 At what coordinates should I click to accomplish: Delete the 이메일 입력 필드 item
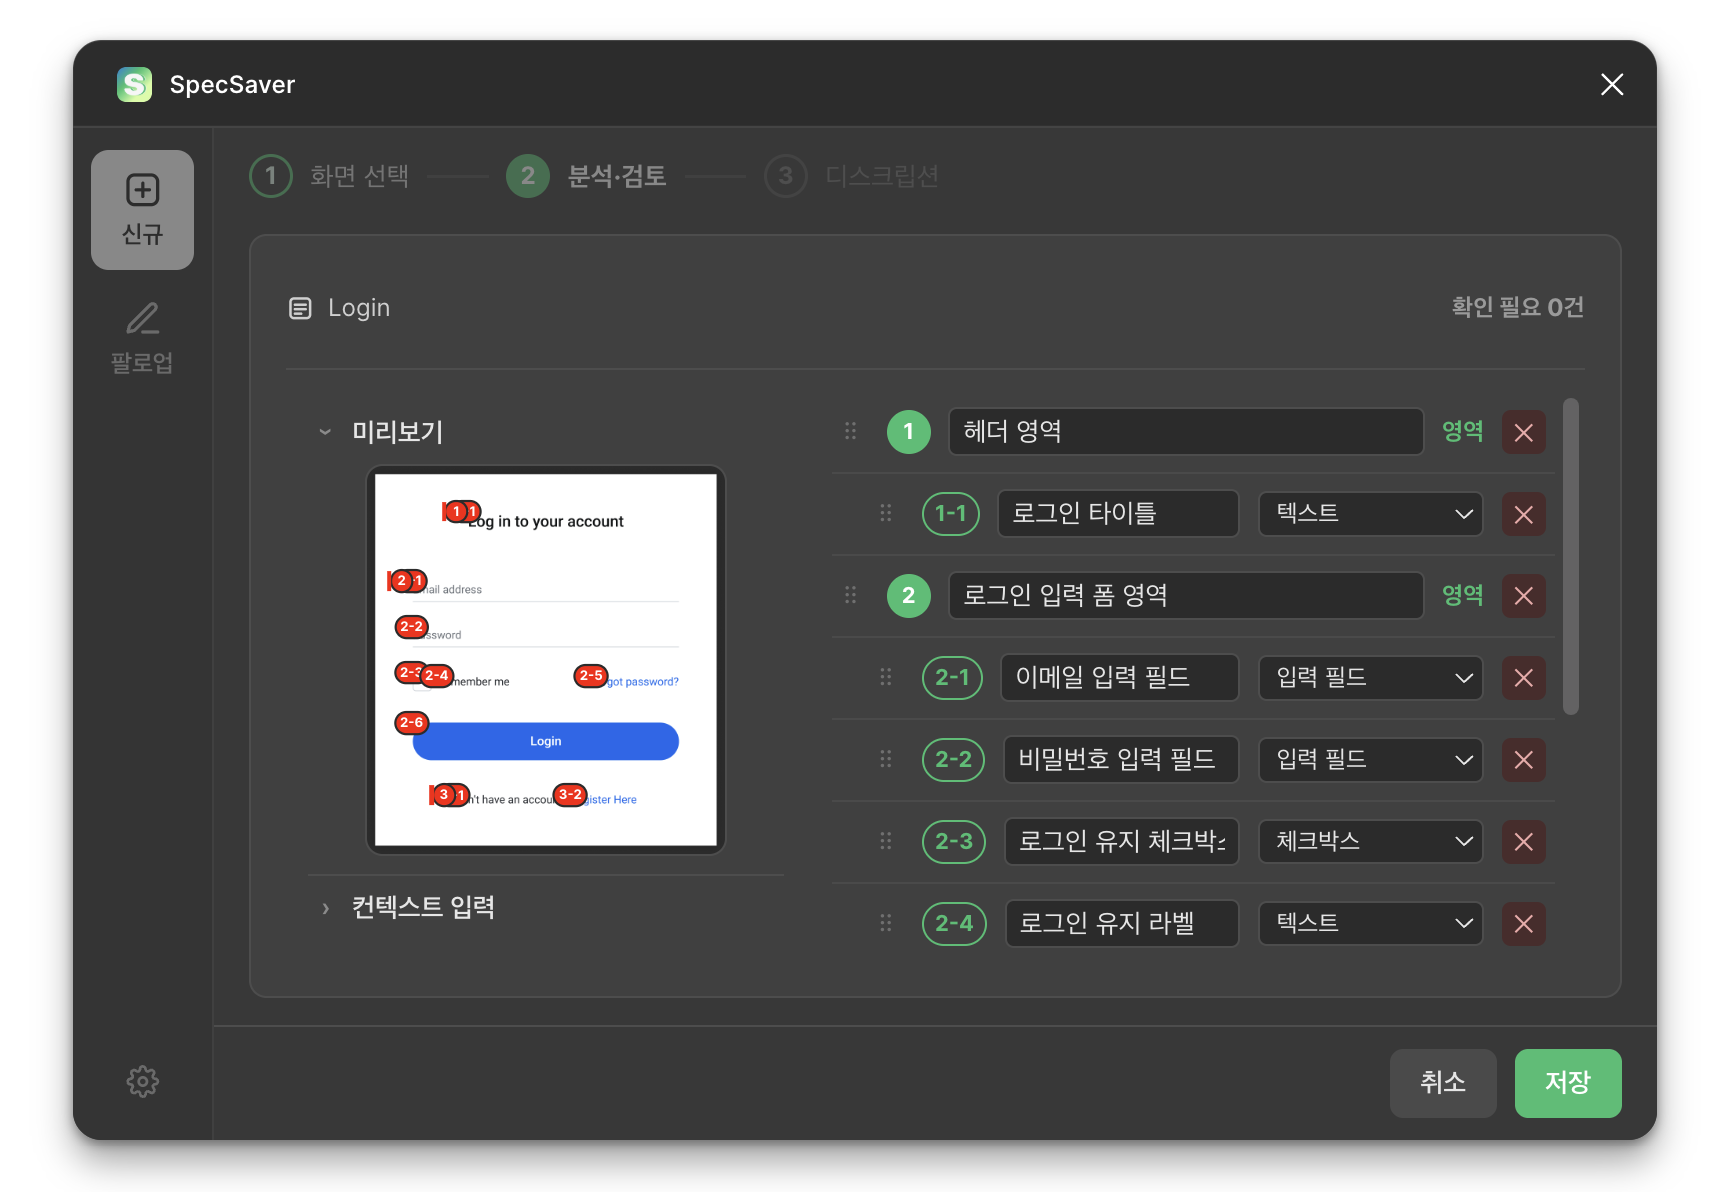pyautogui.click(x=1524, y=678)
